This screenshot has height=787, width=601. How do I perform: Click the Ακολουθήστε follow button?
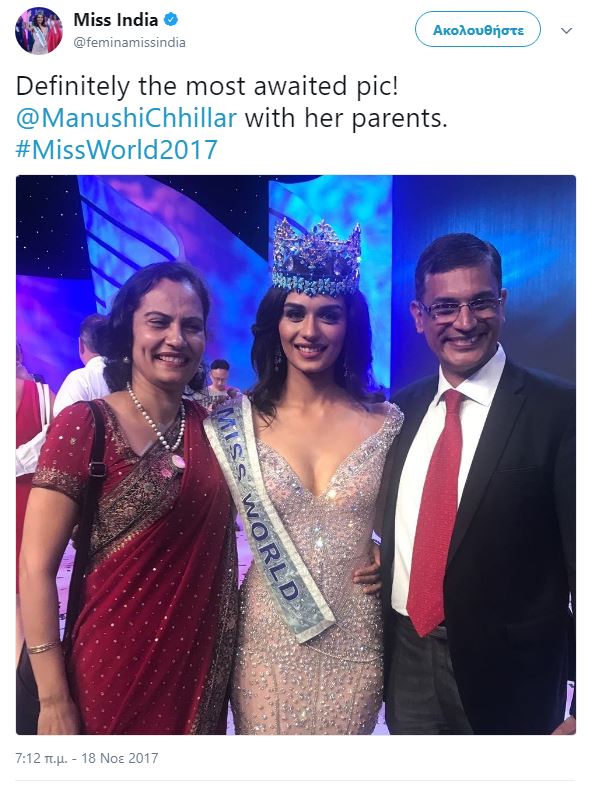point(478,30)
